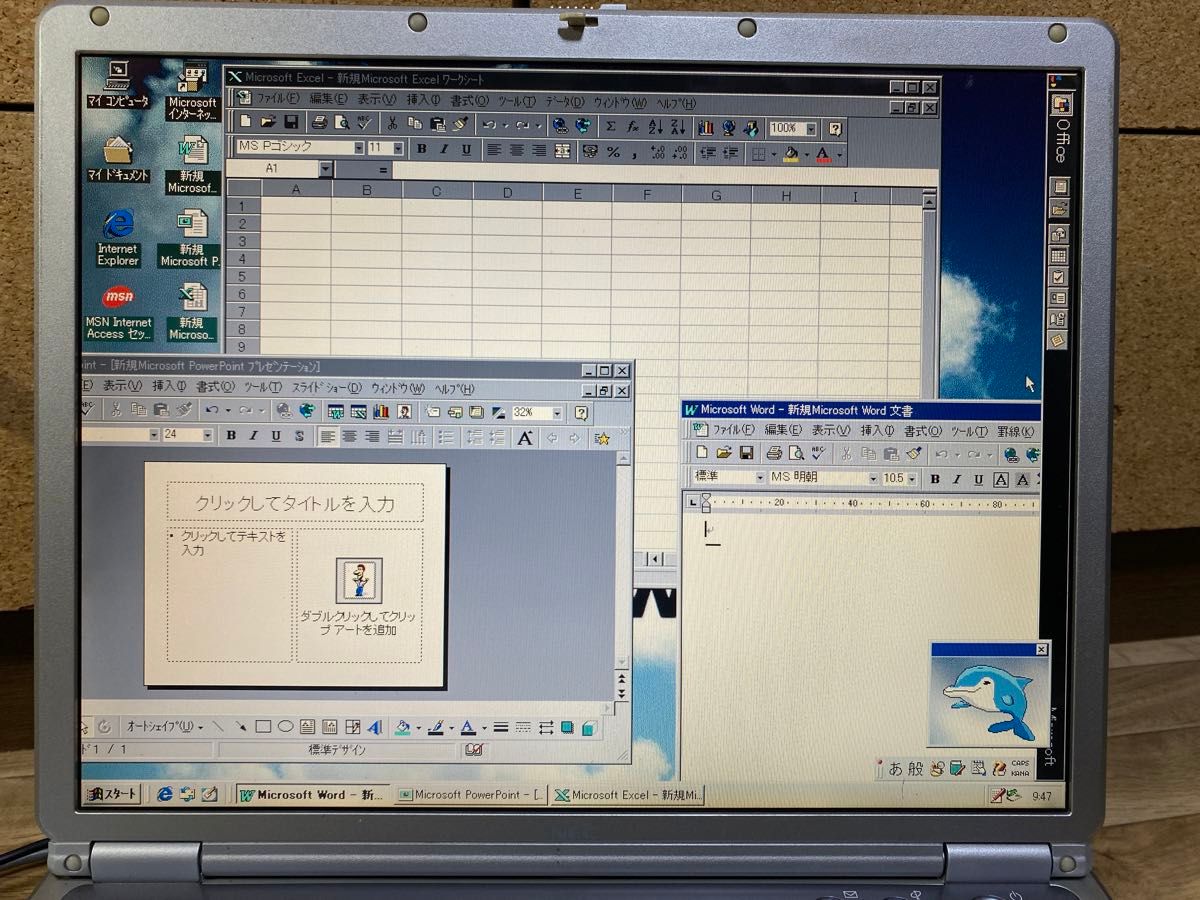Toggle left alignment in PowerPoint toolbar
Image resolution: width=1200 pixels, height=900 pixels.
(327, 436)
